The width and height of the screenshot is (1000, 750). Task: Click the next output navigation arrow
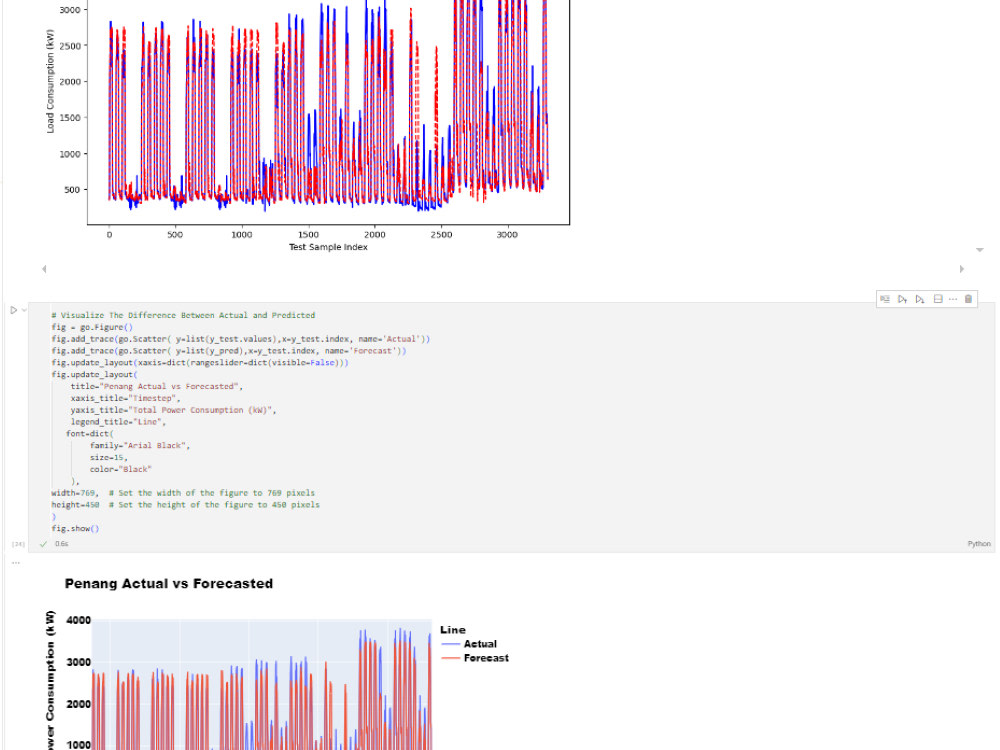[962, 269]
